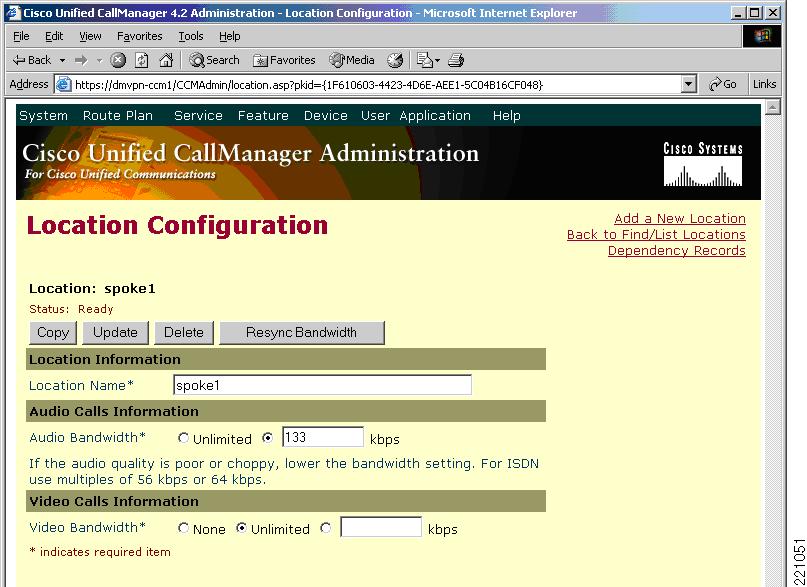Screen dimensions: 807x587
Task: Open the View menu
Action: (90, 36)
